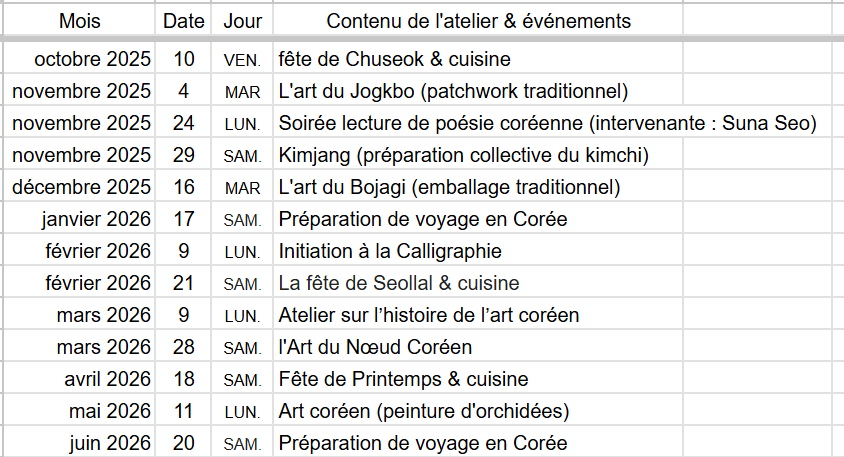Click the 'La fête de Seollal & cuisine' cell
The image size is (844, 457).
399,283
